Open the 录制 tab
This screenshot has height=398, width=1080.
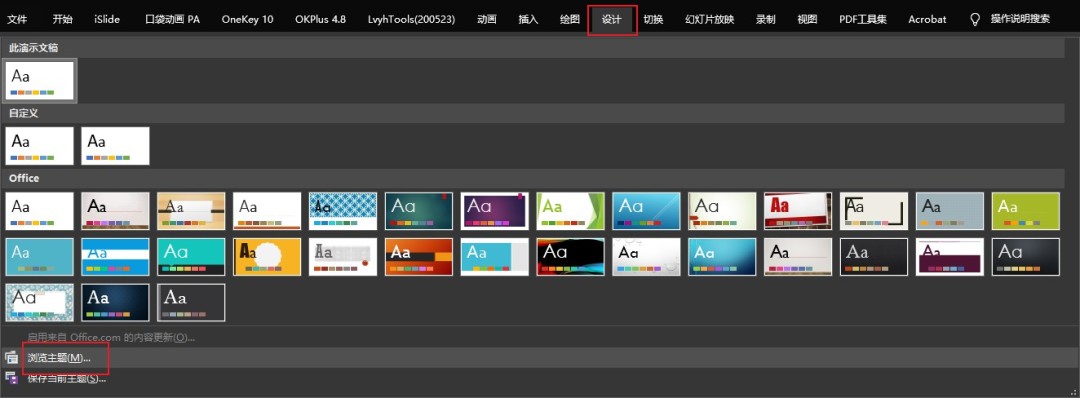766,19
